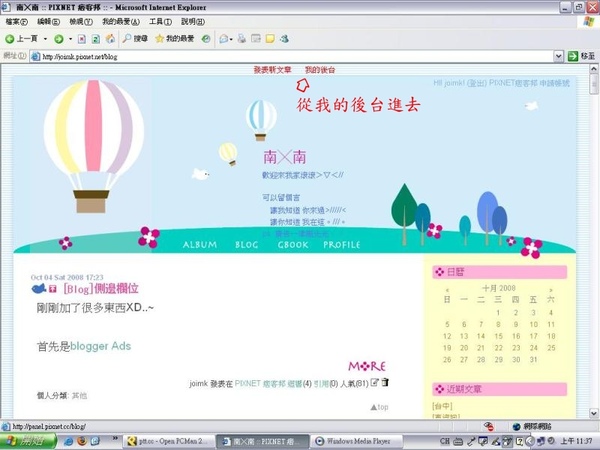
Task: Open the Discuss yellow note icon
Action: tap(270, 38)
